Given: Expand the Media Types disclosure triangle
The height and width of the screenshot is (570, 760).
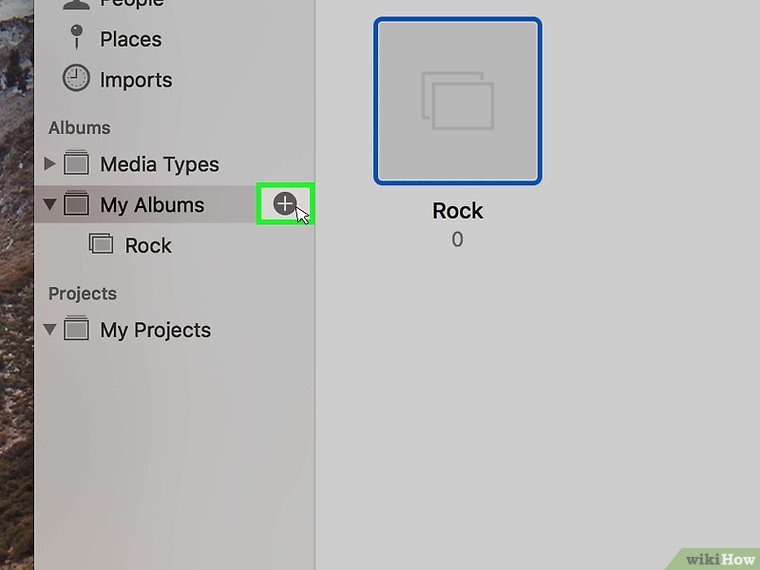Looking at the screenshot, I should [x=50, y=163].
